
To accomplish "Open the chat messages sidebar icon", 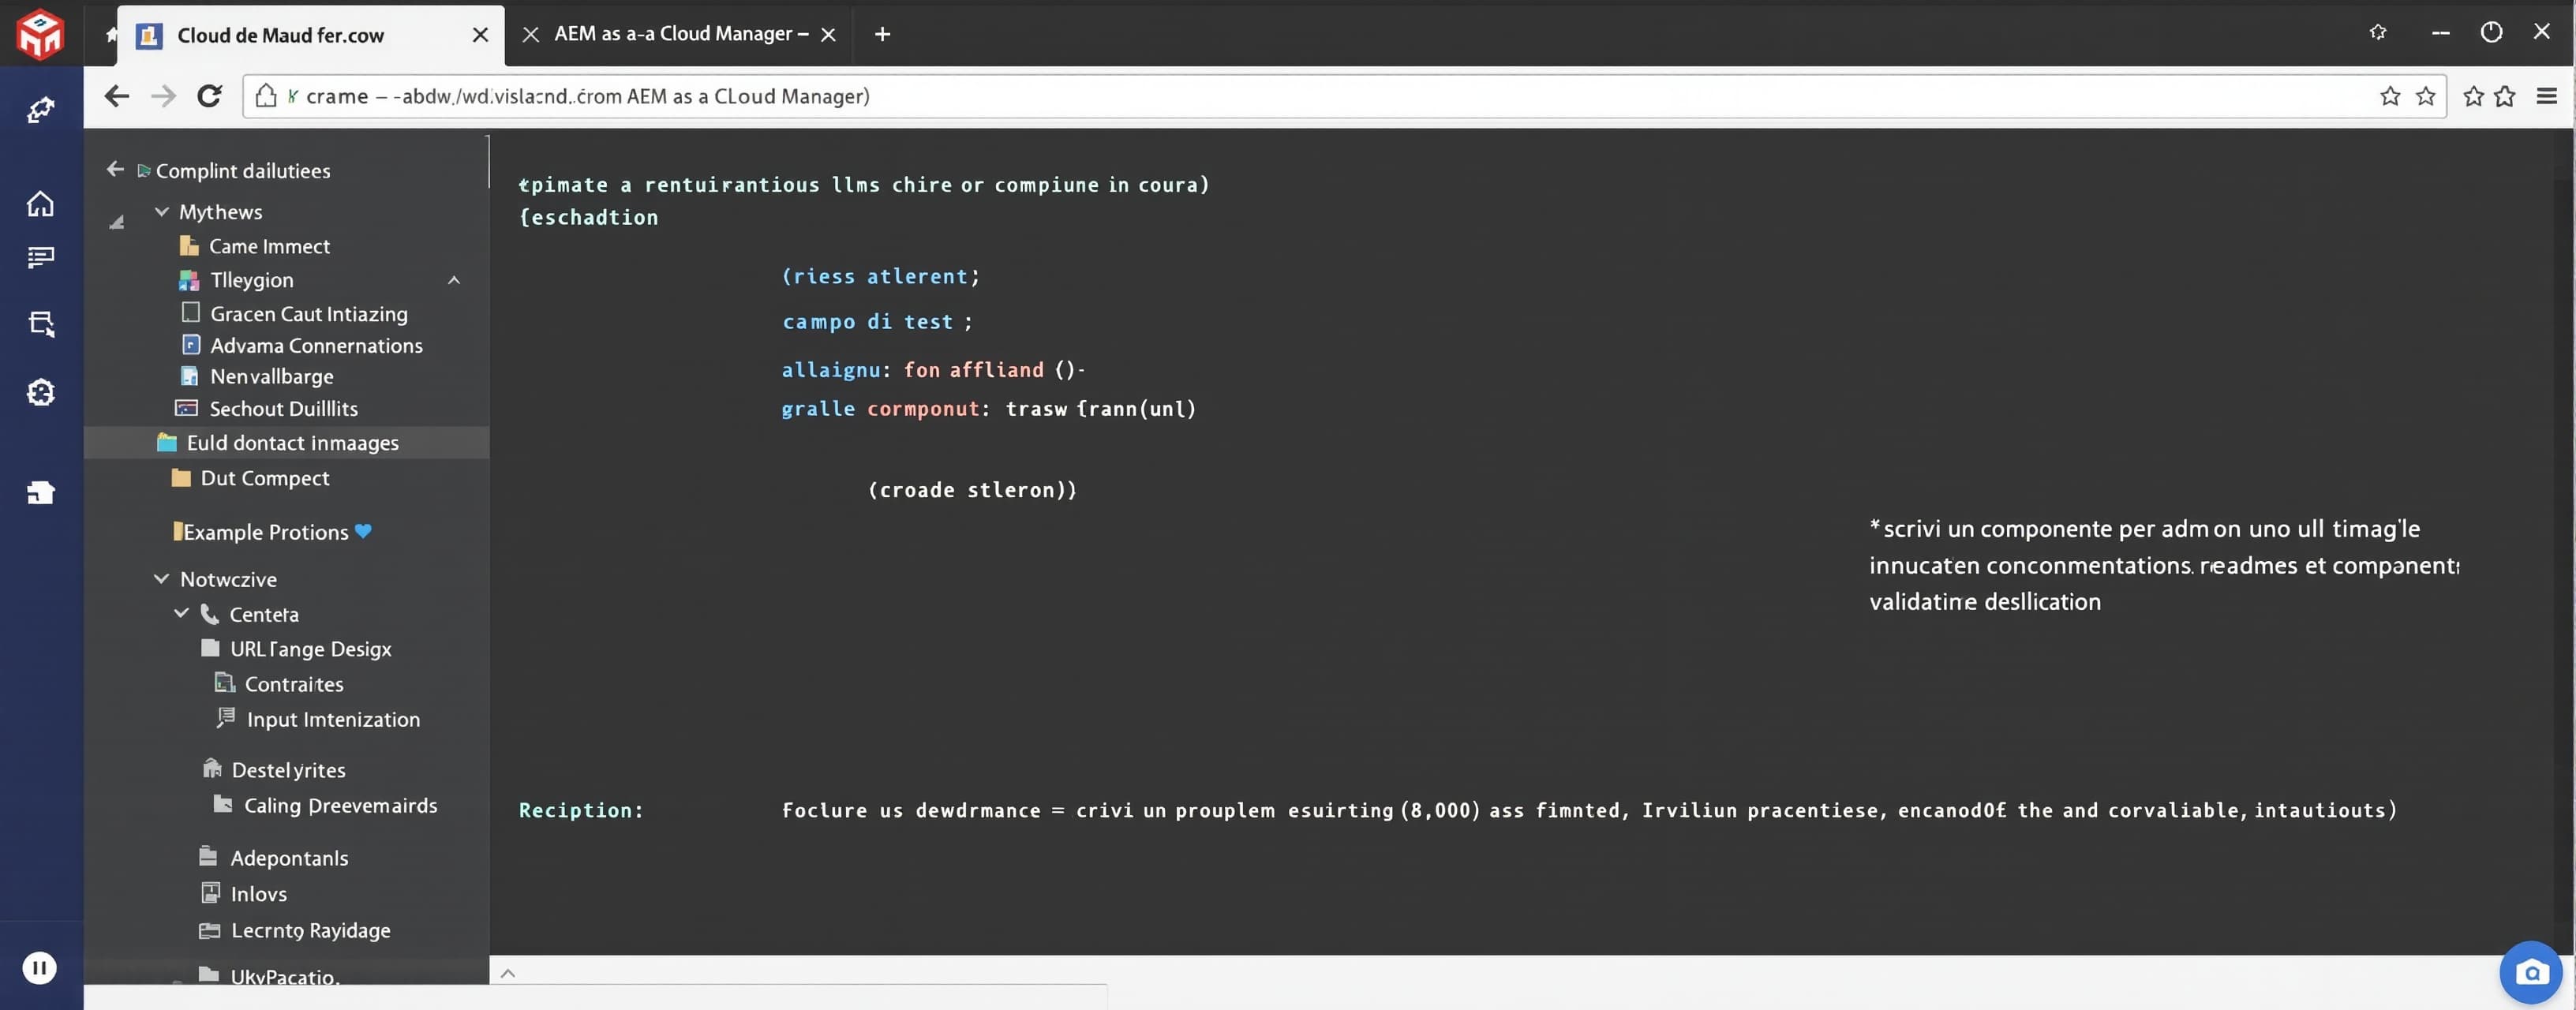I will (x=40, y=258).
